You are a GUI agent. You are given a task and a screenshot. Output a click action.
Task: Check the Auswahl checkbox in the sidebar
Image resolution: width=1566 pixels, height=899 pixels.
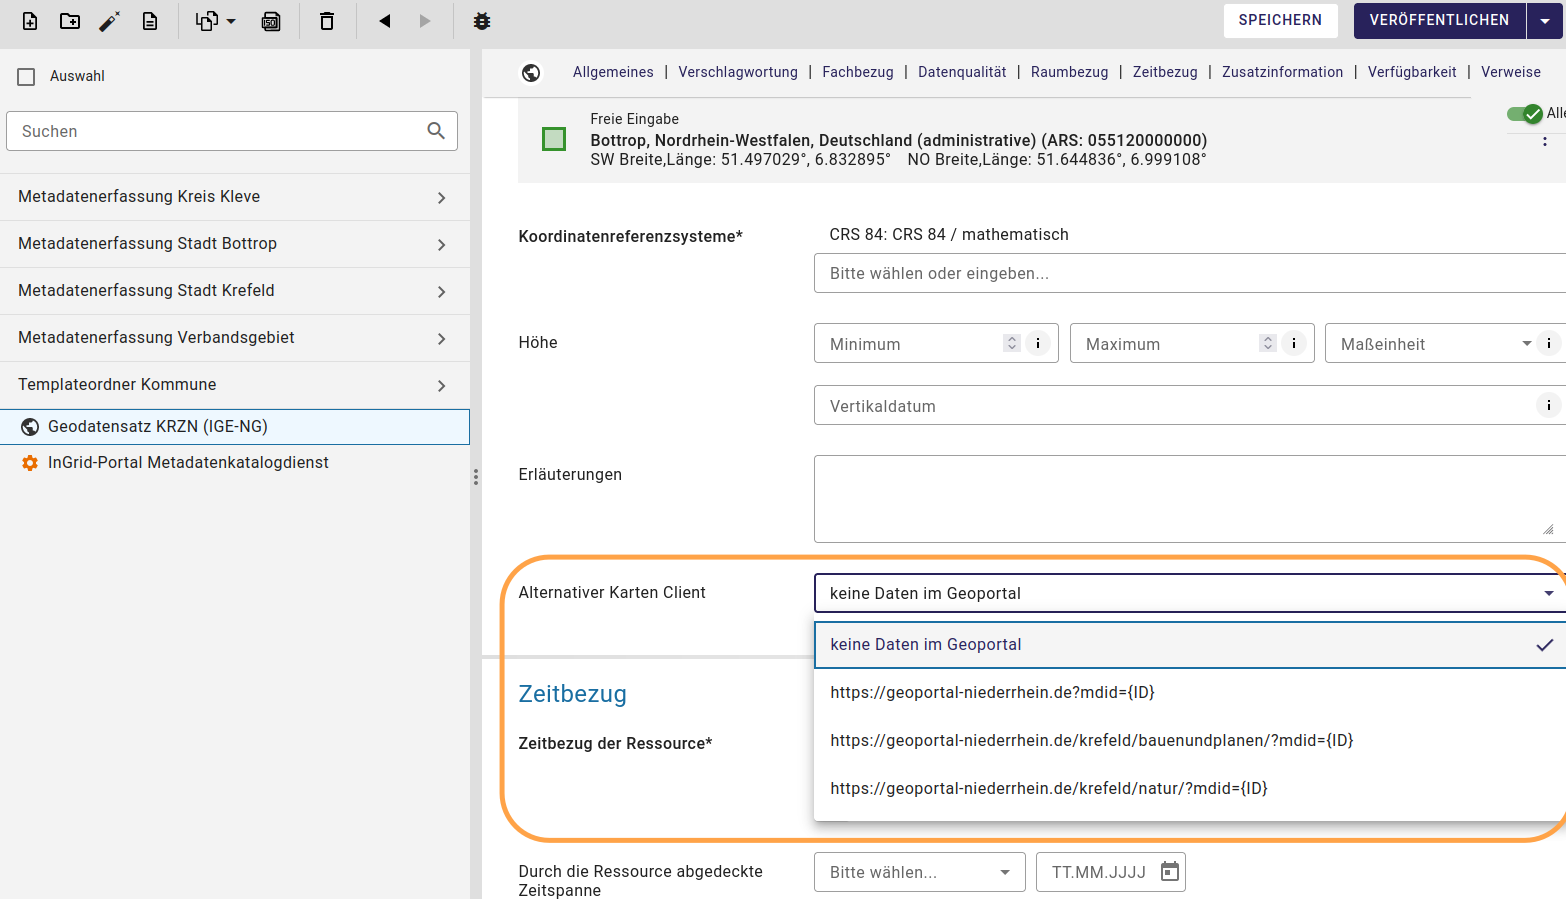(x=27, y=75)
